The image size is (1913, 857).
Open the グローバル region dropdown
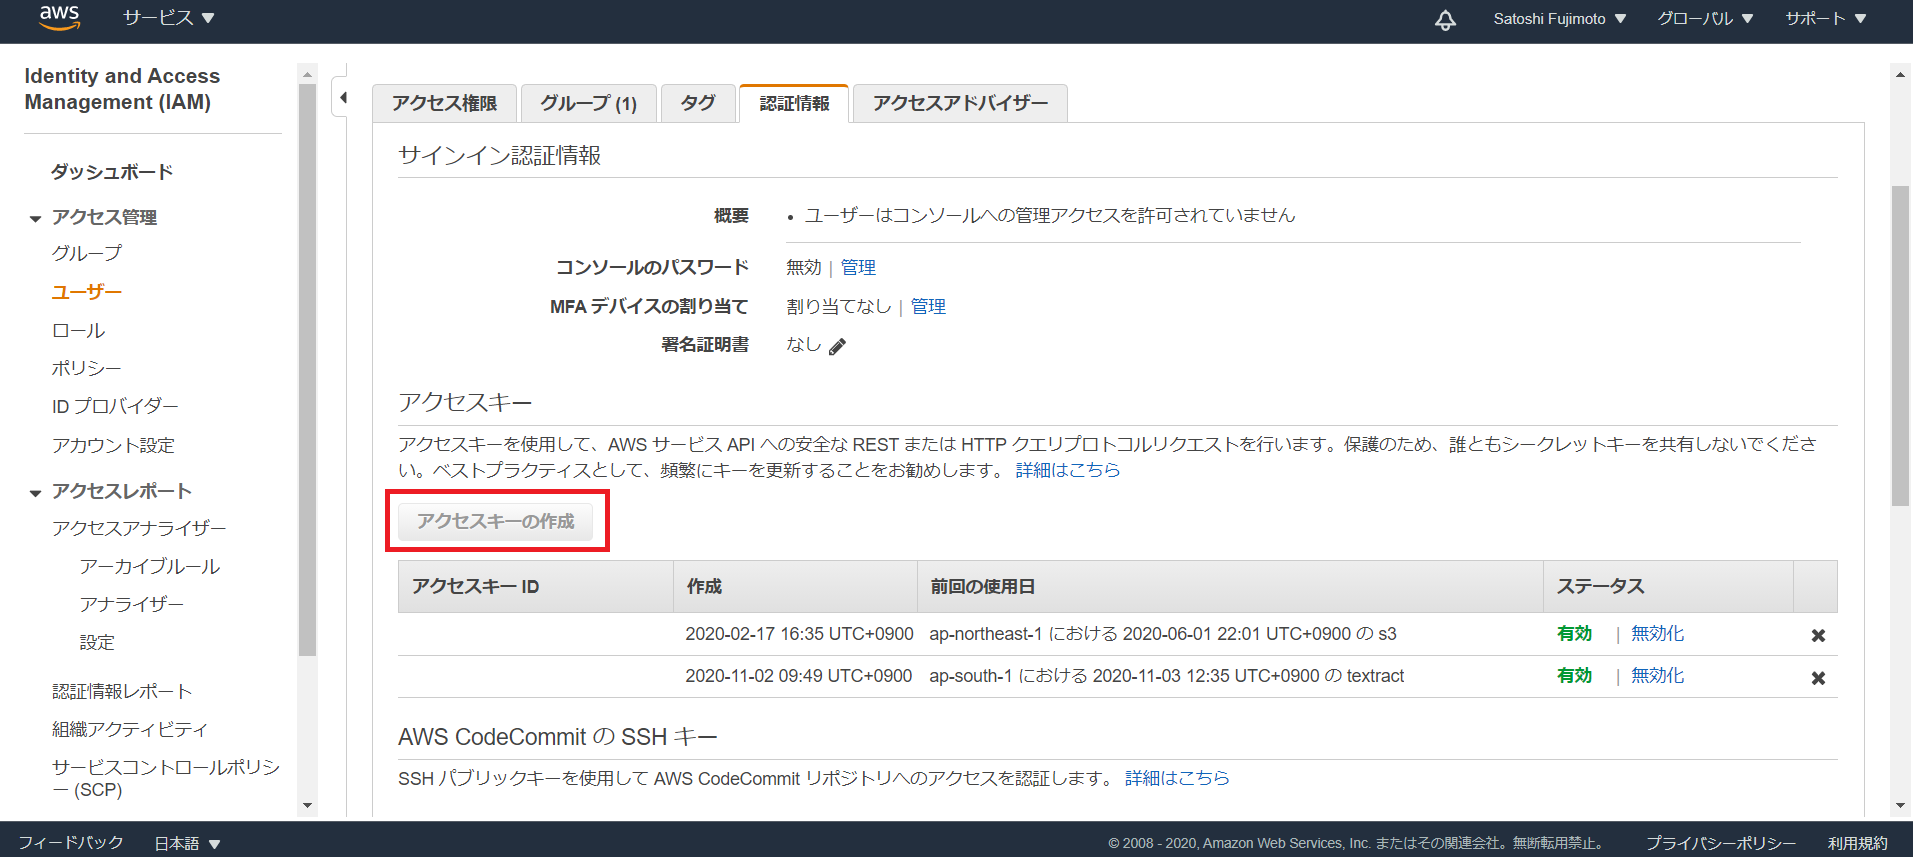pos(1705,19)
